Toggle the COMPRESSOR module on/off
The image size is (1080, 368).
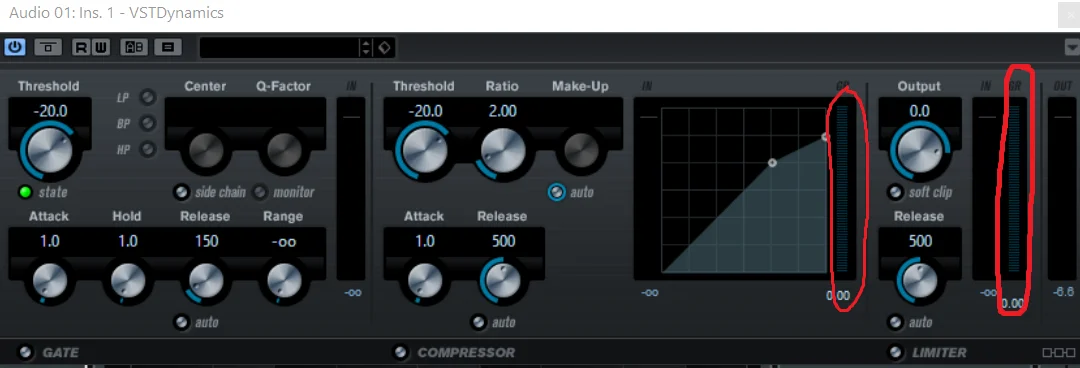pyautogui.click(x=400, y=352)
